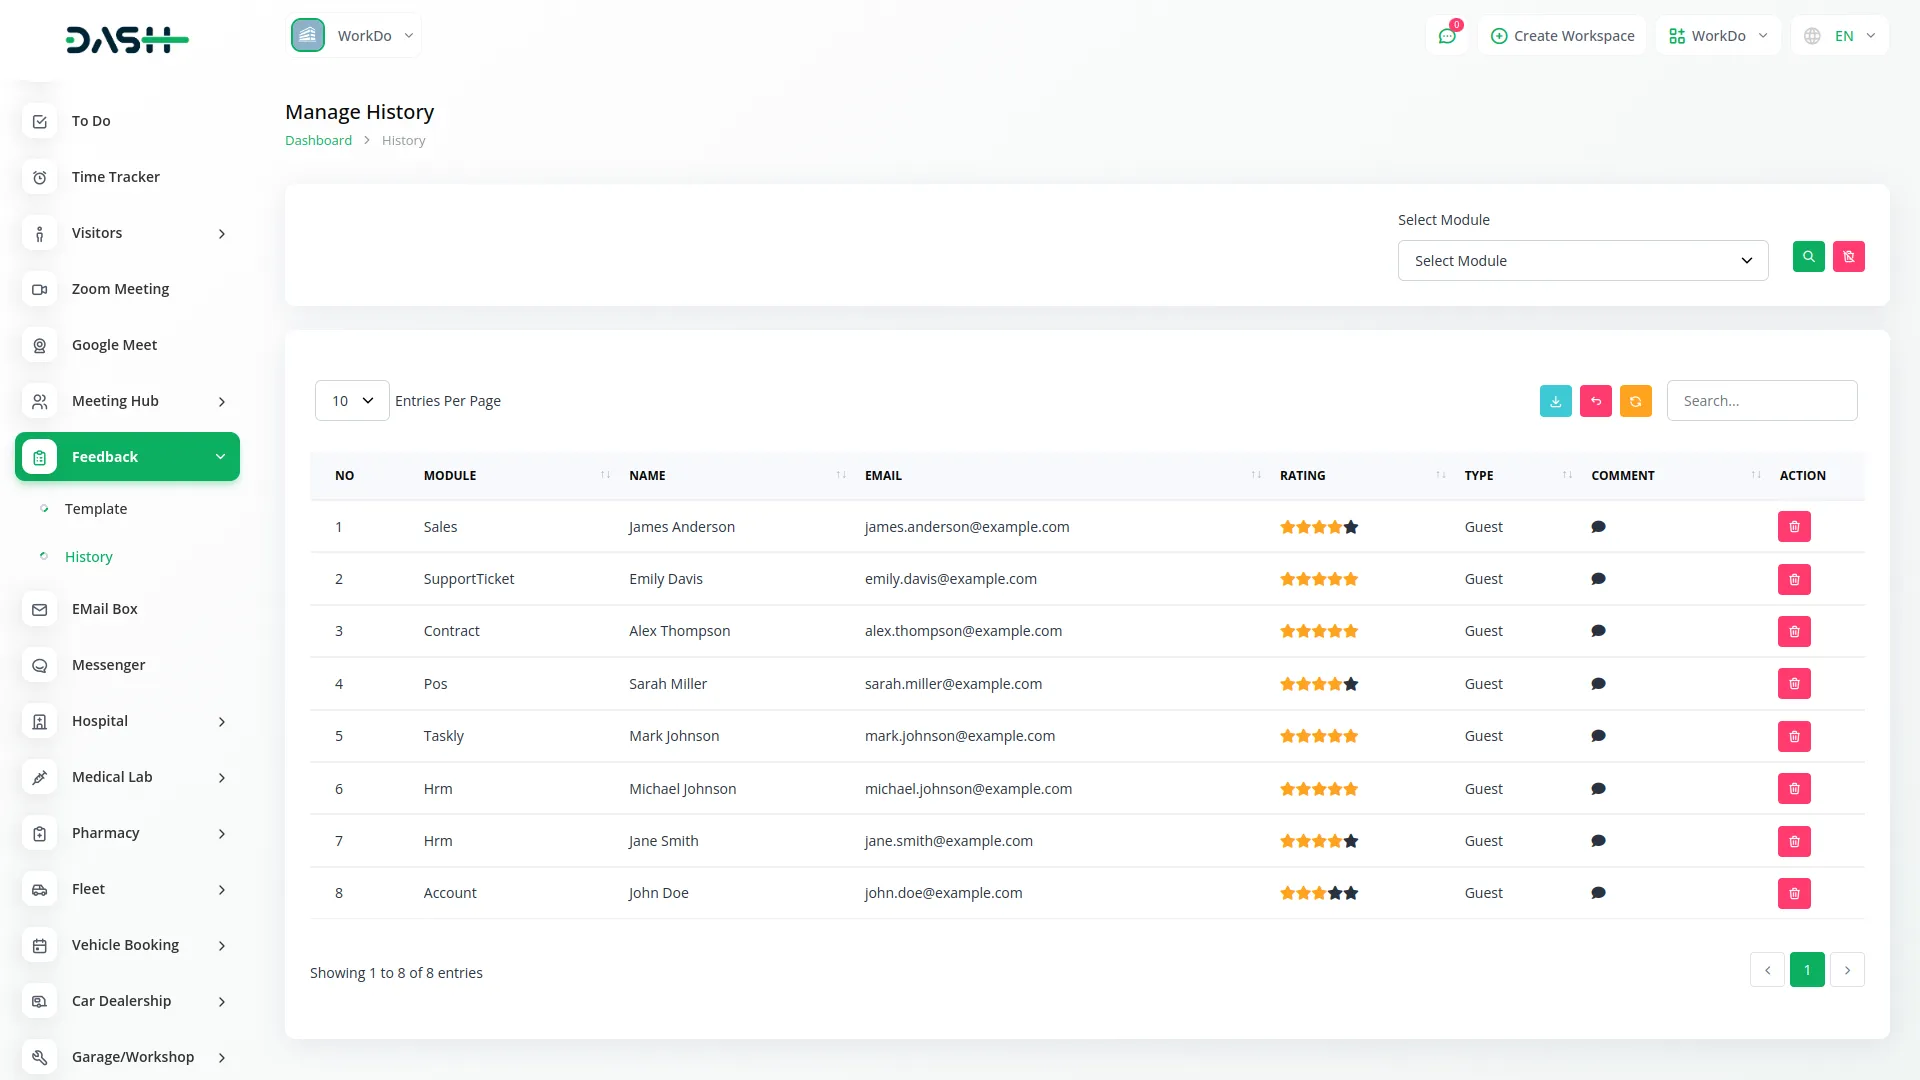Image resolution: width=1920 pixels, height=1080 pixels.
Task: Open the Create Workspace button
Action: [x=1562, y=35]
